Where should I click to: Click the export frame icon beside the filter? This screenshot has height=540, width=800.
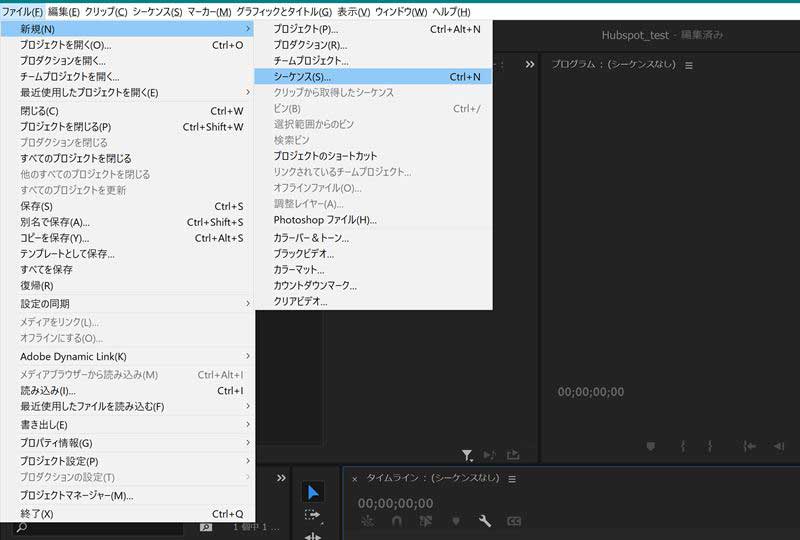(513, 454)
